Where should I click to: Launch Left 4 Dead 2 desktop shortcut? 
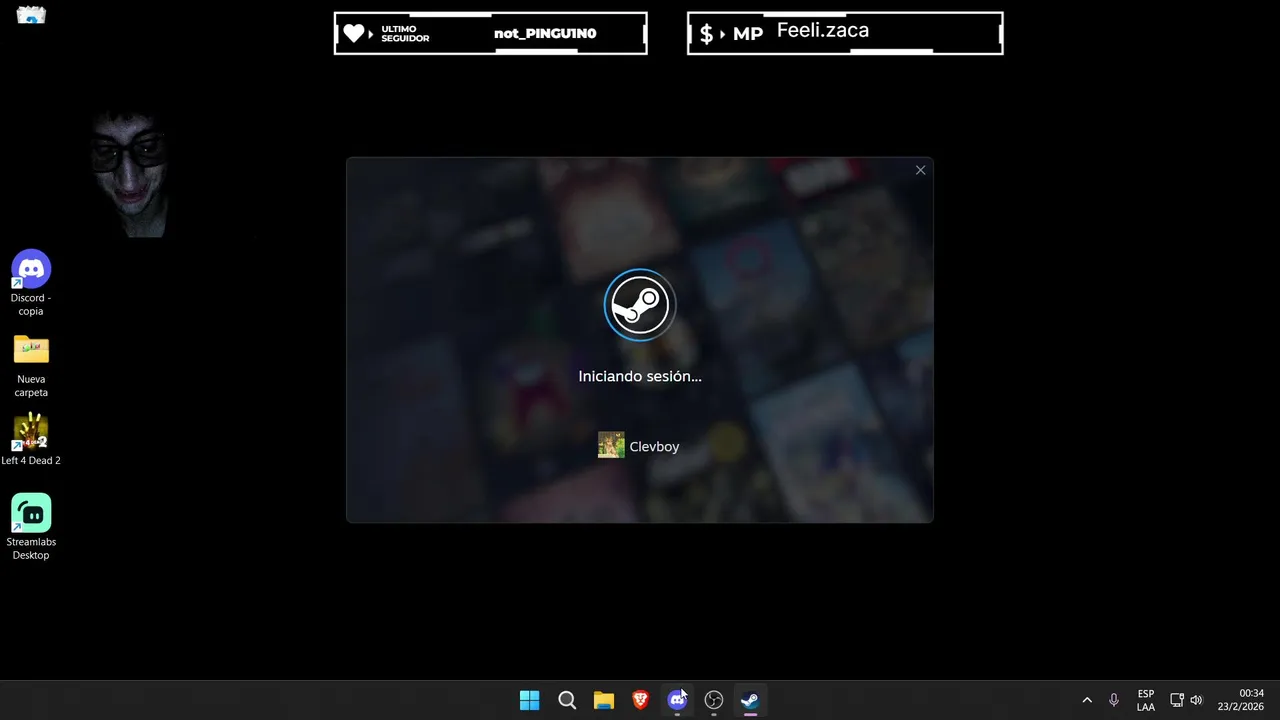click(31, 440)
